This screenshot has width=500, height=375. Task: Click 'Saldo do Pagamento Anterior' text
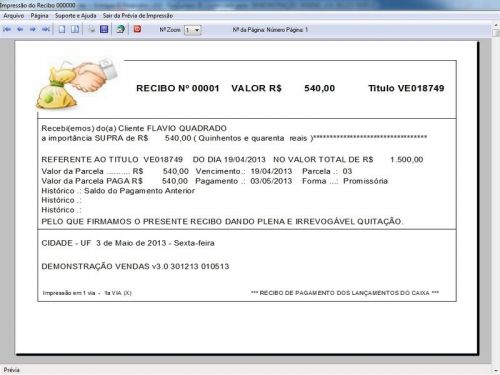[x=139, y=191]
